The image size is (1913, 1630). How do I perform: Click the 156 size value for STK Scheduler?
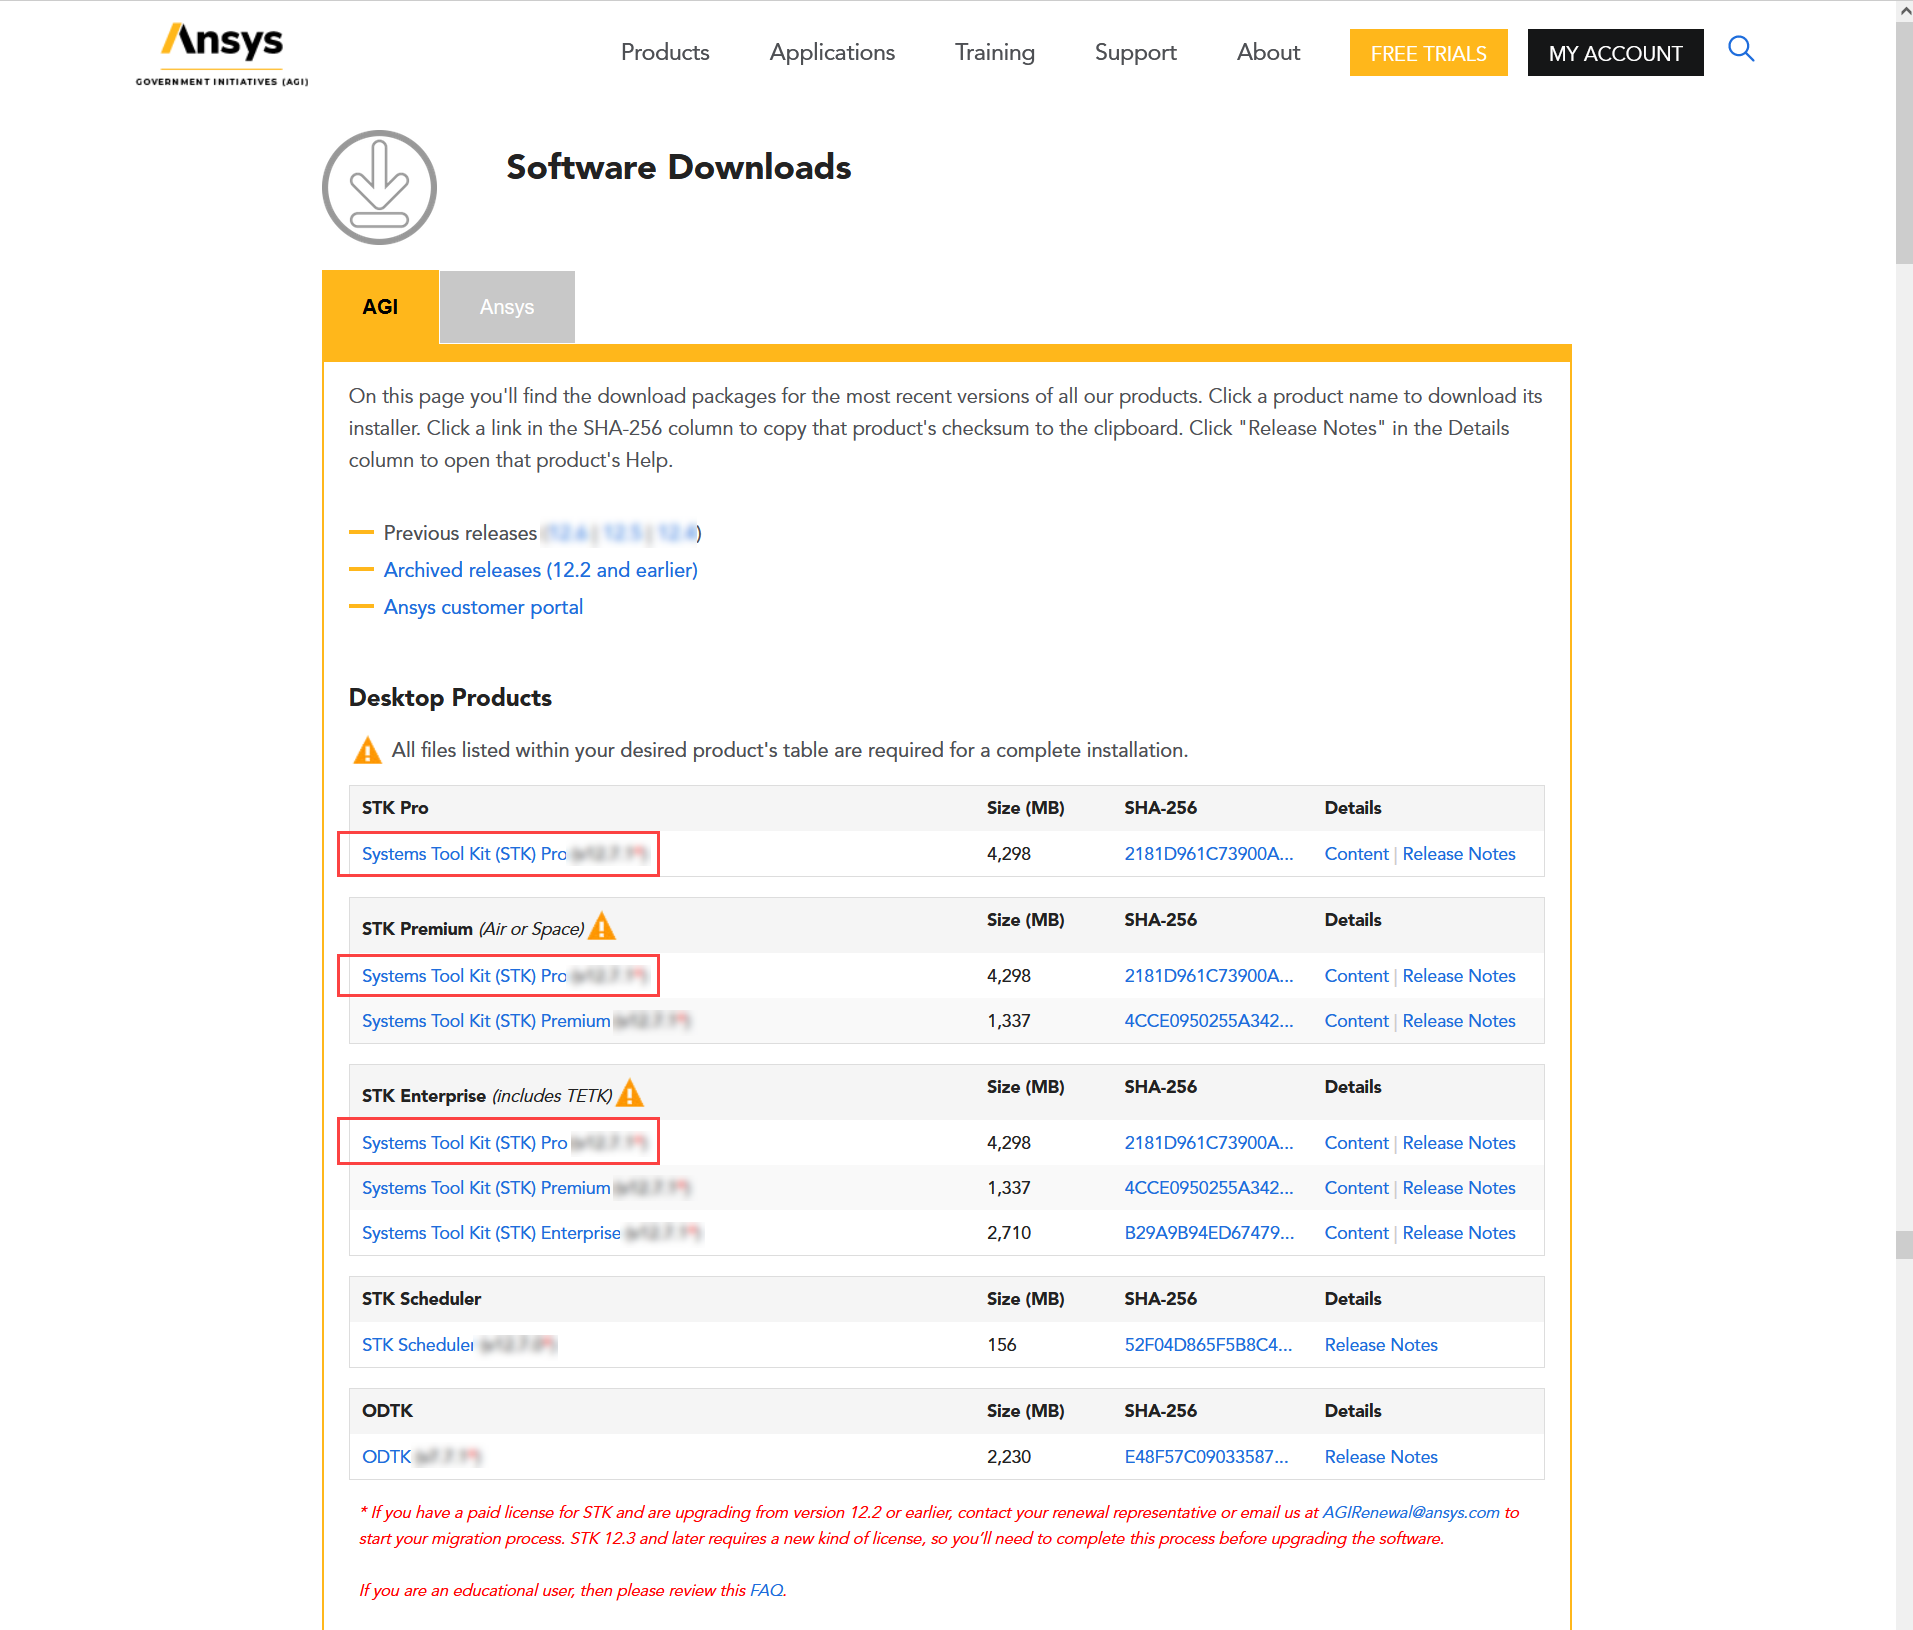[1002, 1345]
